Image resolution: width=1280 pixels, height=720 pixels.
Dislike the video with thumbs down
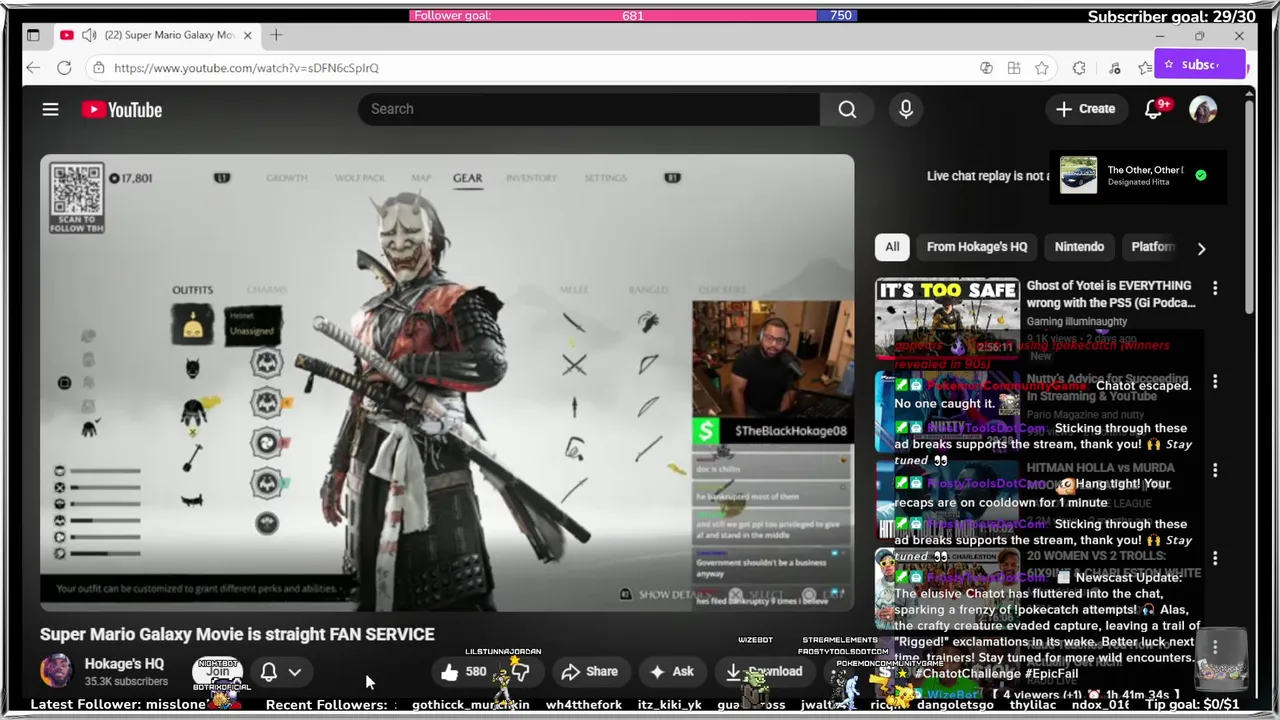pyautogui.click(x=521, y=672)
